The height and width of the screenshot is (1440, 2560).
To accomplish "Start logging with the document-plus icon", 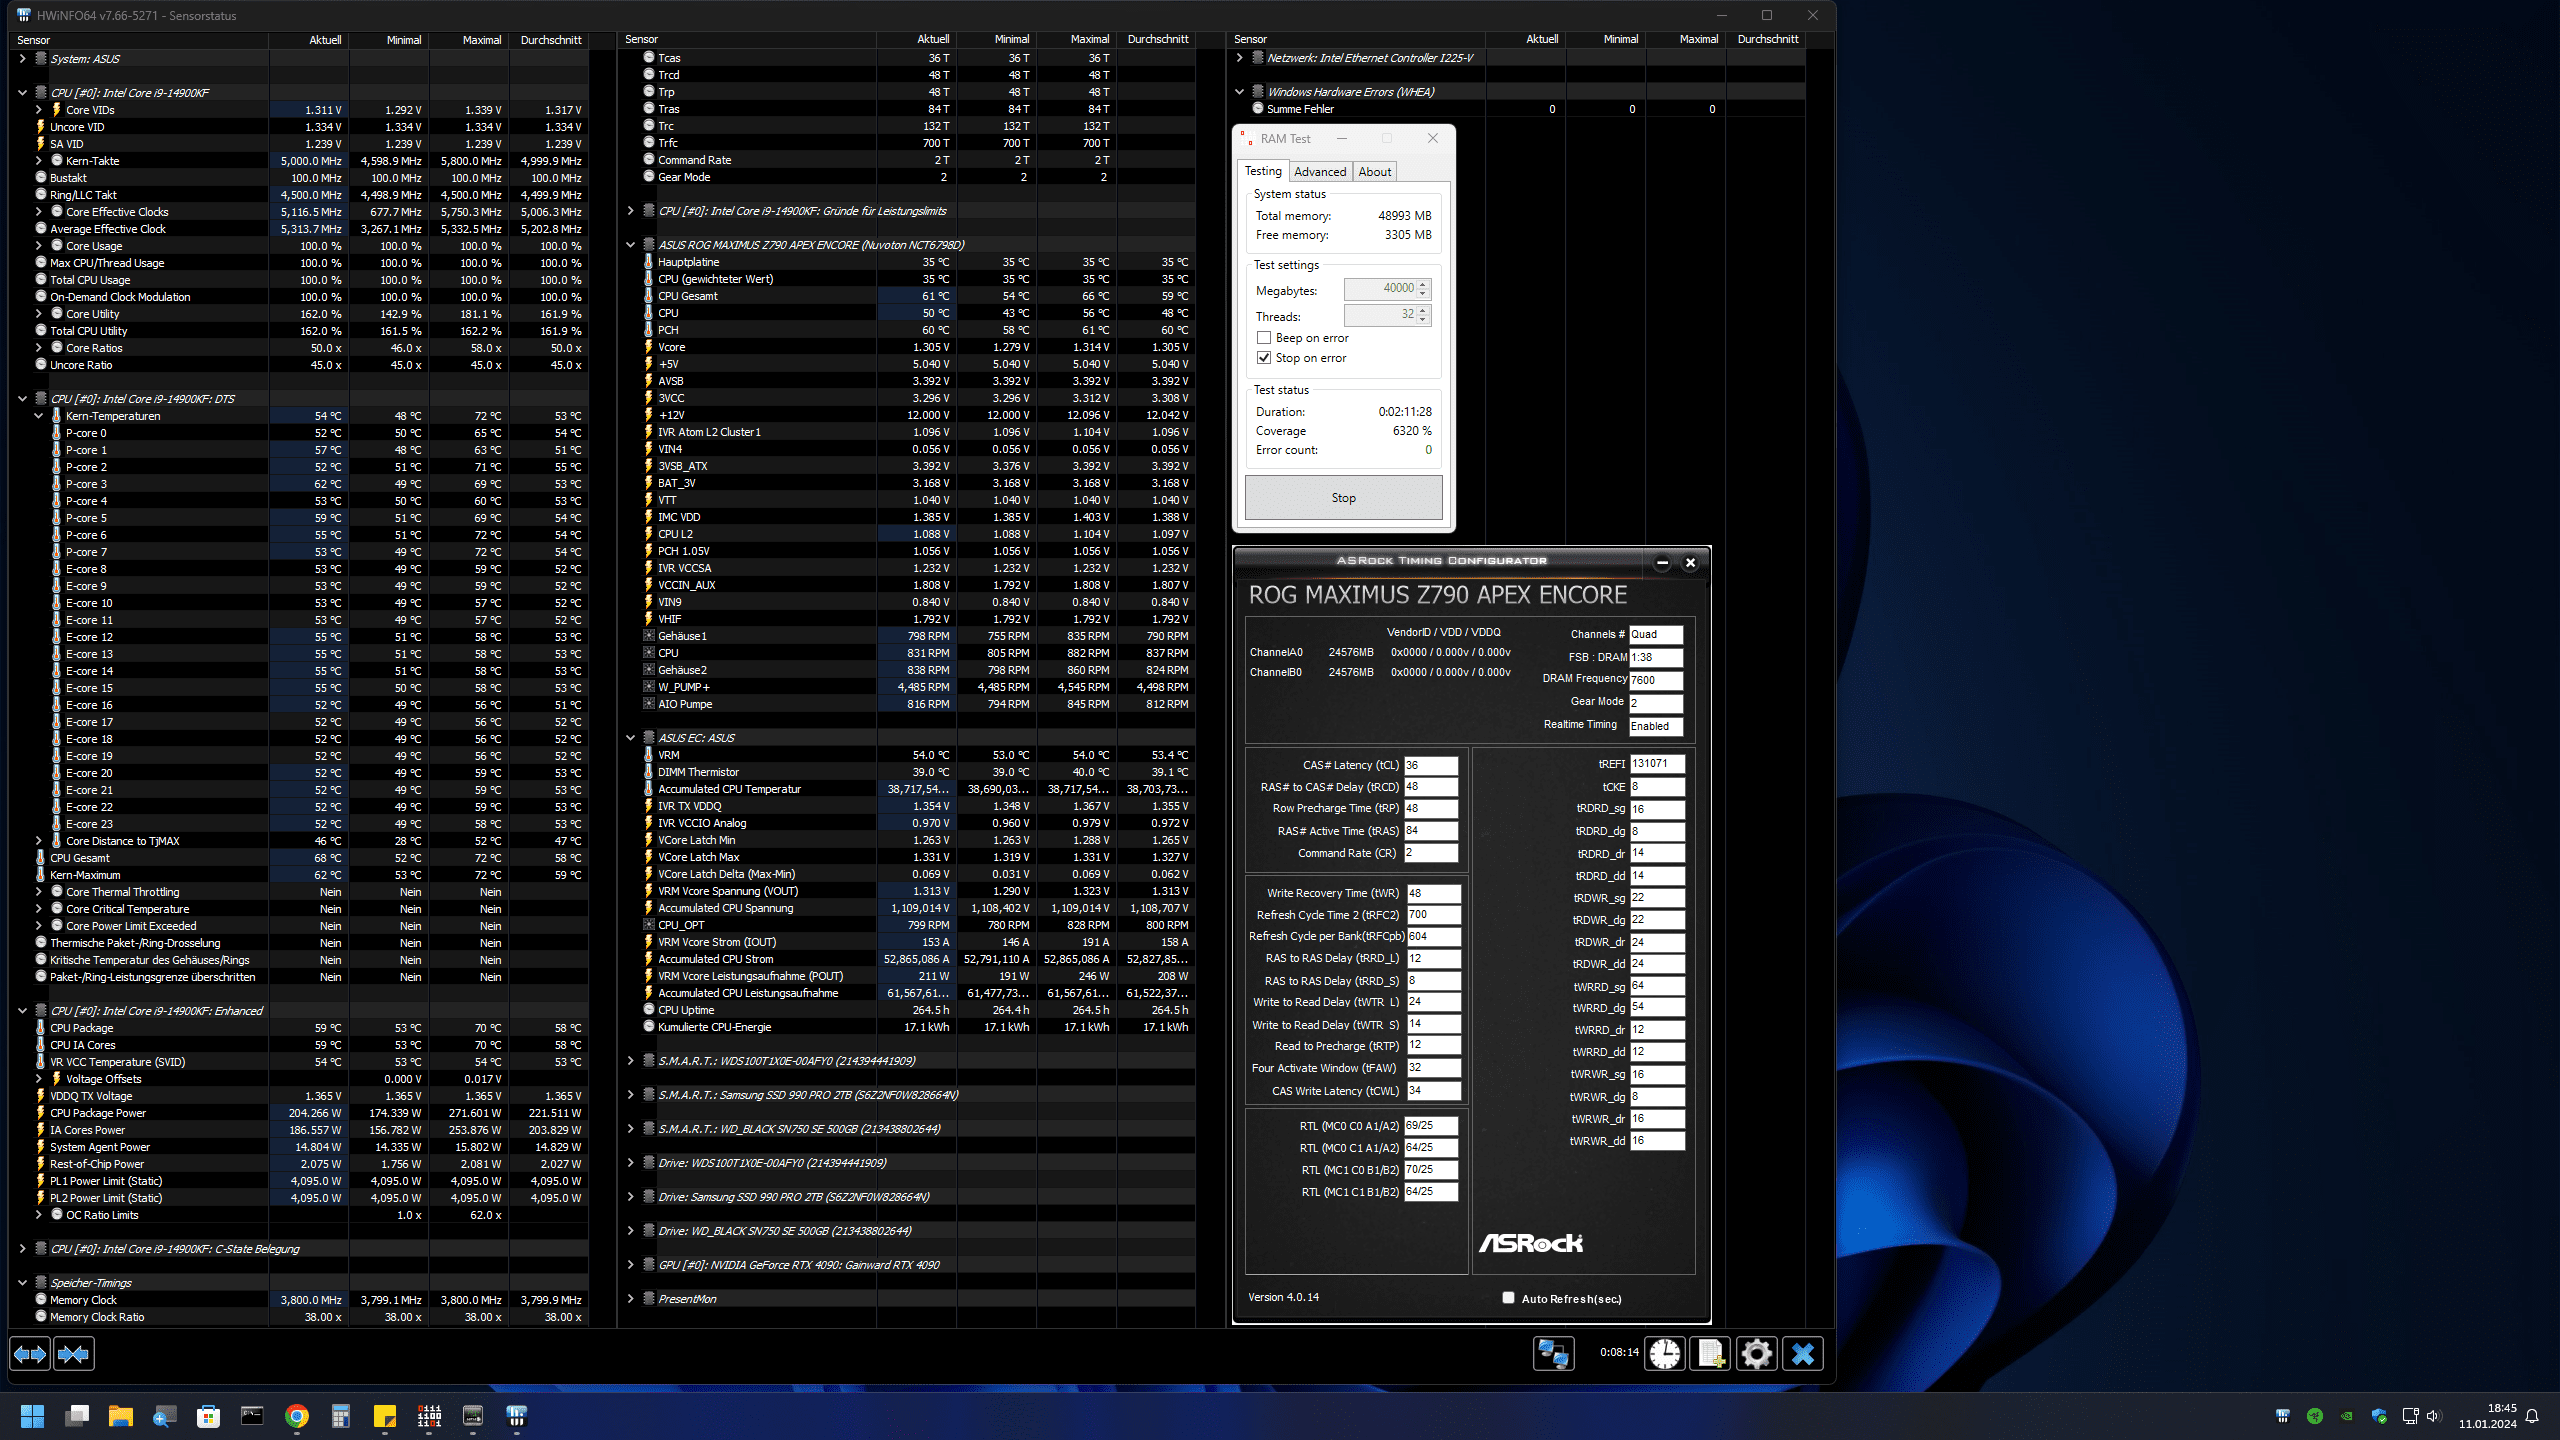I will point(1711,1354).
